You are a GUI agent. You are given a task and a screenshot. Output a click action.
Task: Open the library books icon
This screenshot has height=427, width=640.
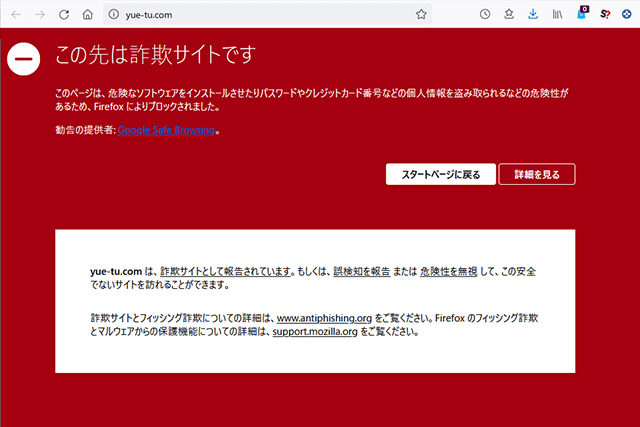(557, 15)
